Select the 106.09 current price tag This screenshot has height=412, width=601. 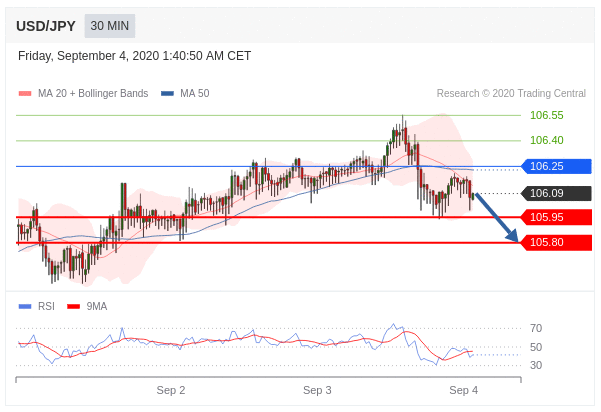(557, 193)
